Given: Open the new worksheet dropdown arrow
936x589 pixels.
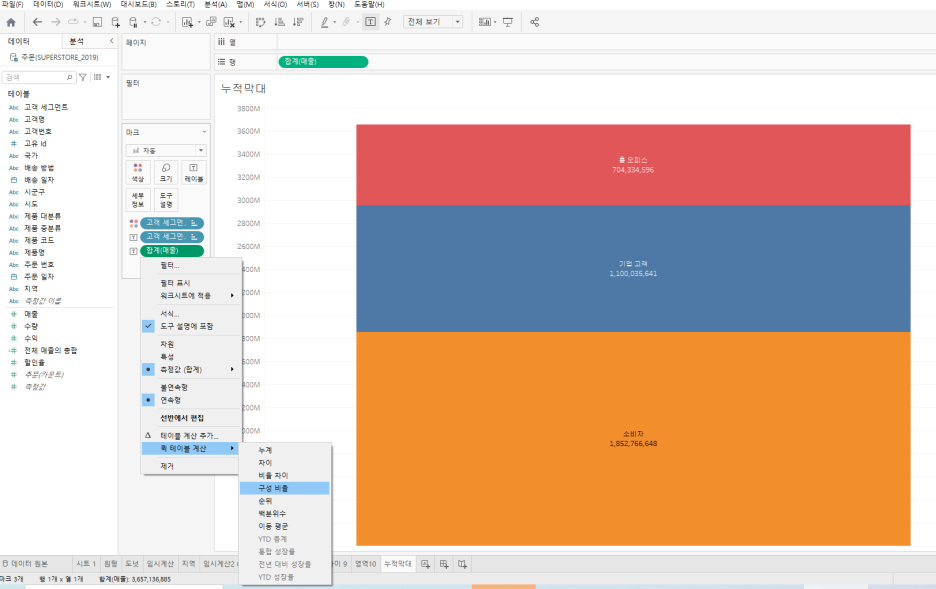Looking at the screenshot, I should (x=199, y=23).
